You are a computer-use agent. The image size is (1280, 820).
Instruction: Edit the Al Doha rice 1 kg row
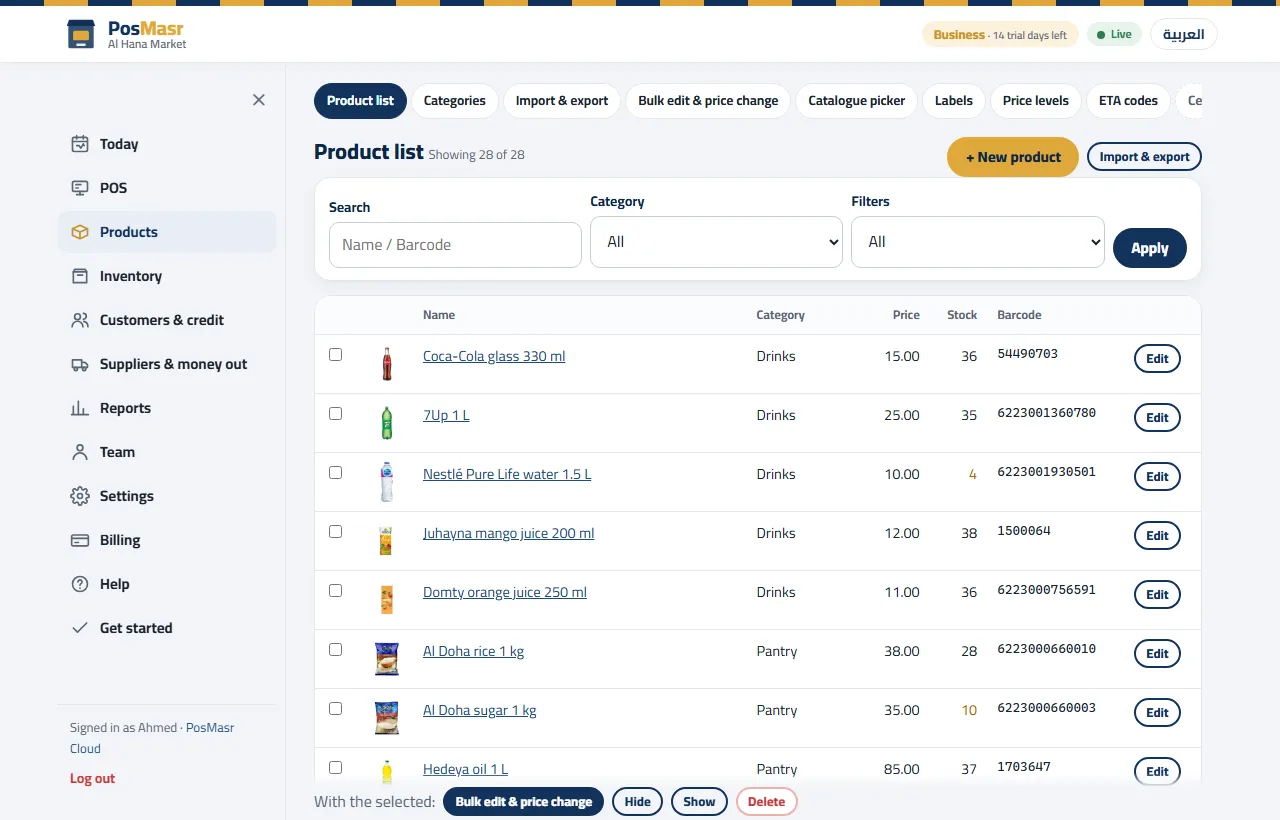pyautogui.click(x=1157, y=654)
